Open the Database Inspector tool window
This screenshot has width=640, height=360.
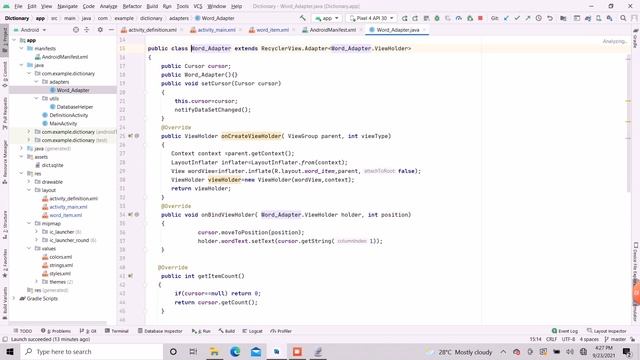click(160, 331)
